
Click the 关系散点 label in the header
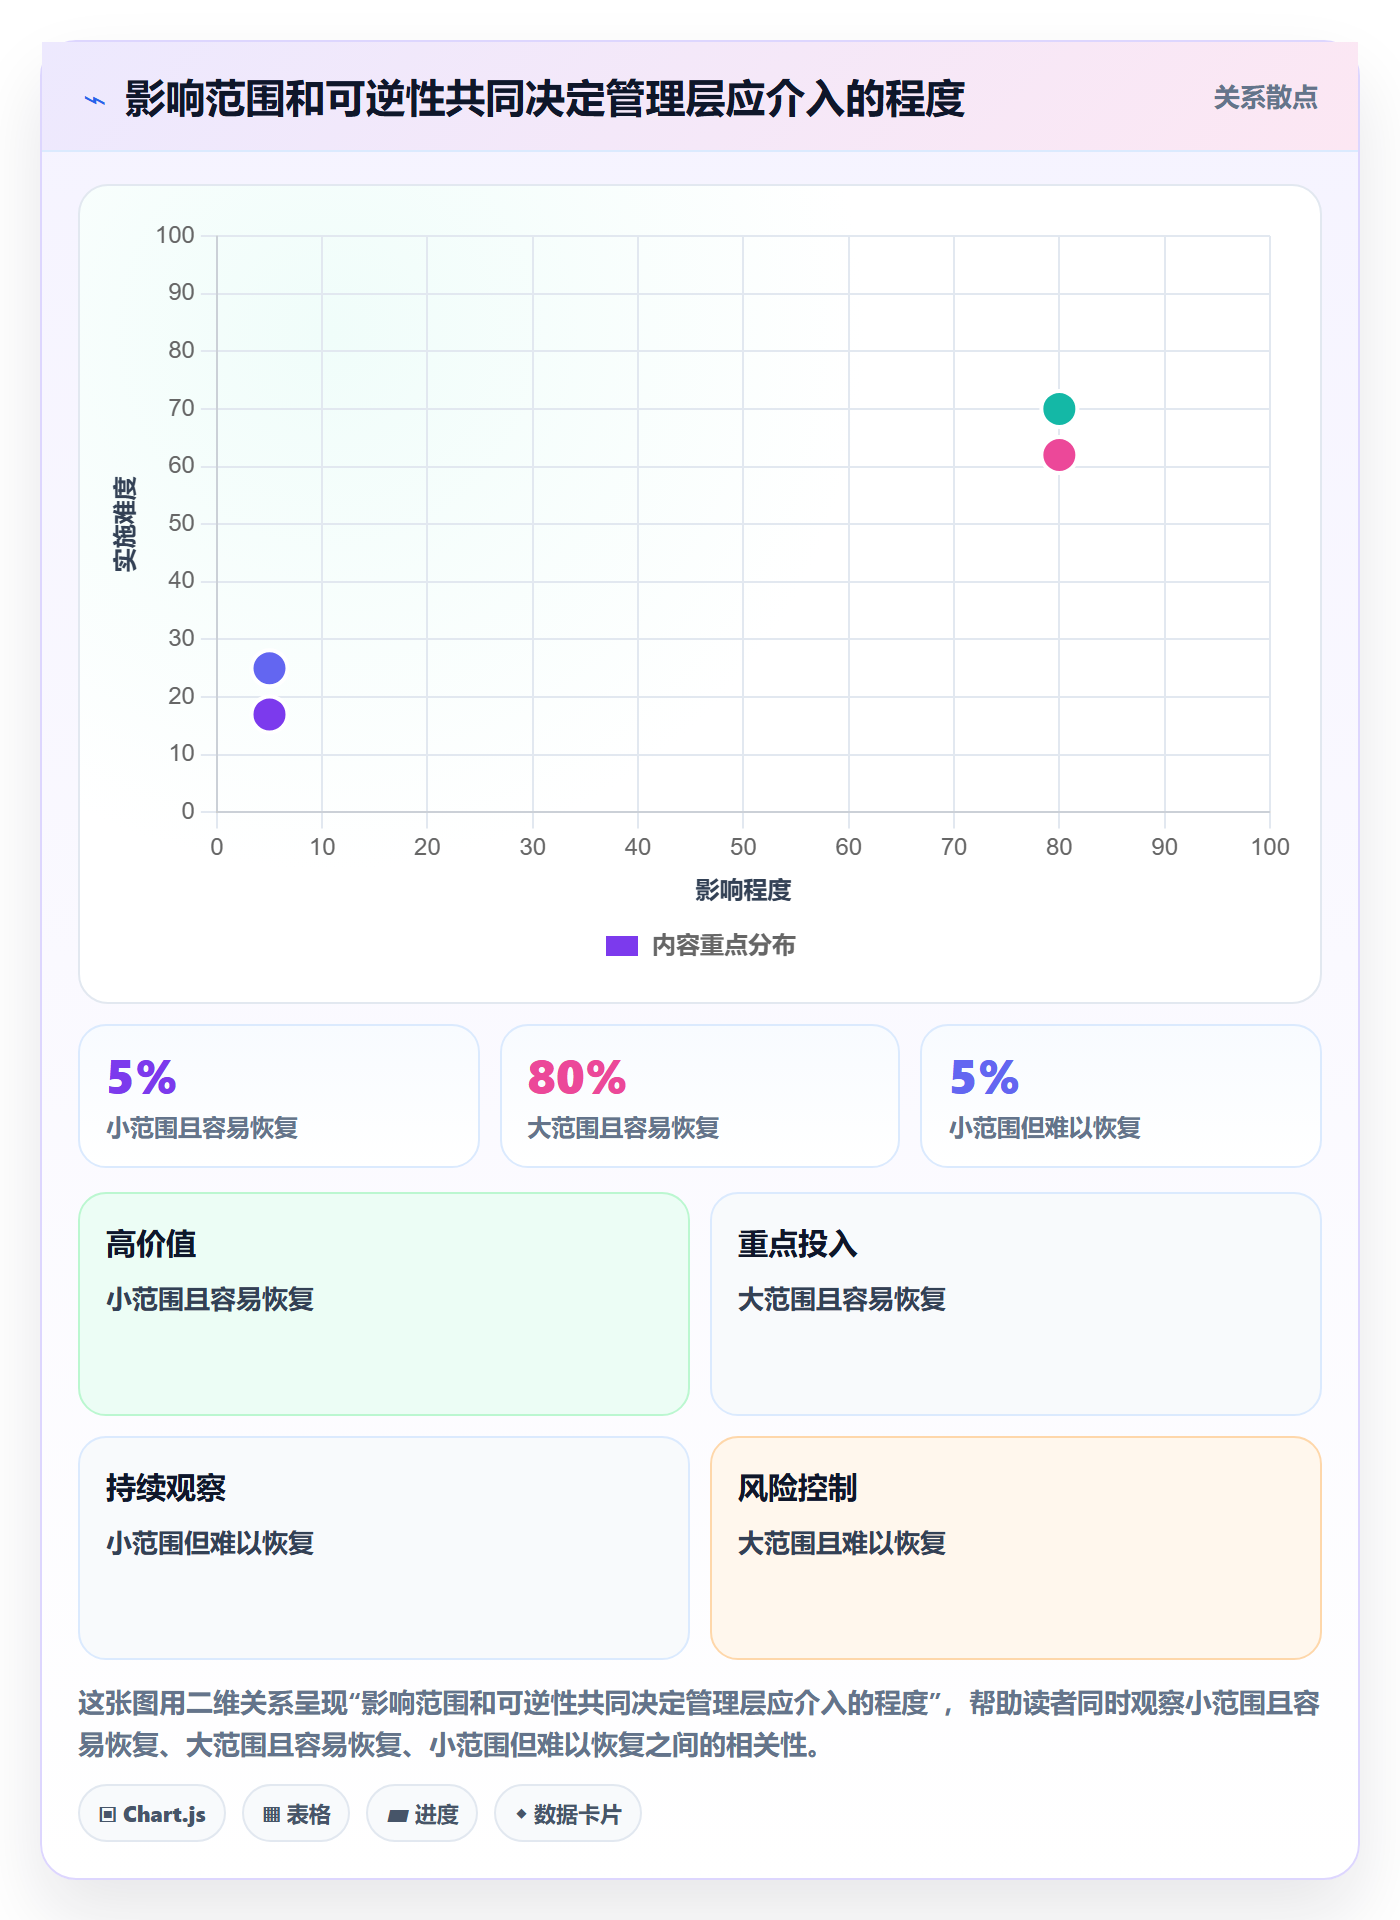point(1265,98)
